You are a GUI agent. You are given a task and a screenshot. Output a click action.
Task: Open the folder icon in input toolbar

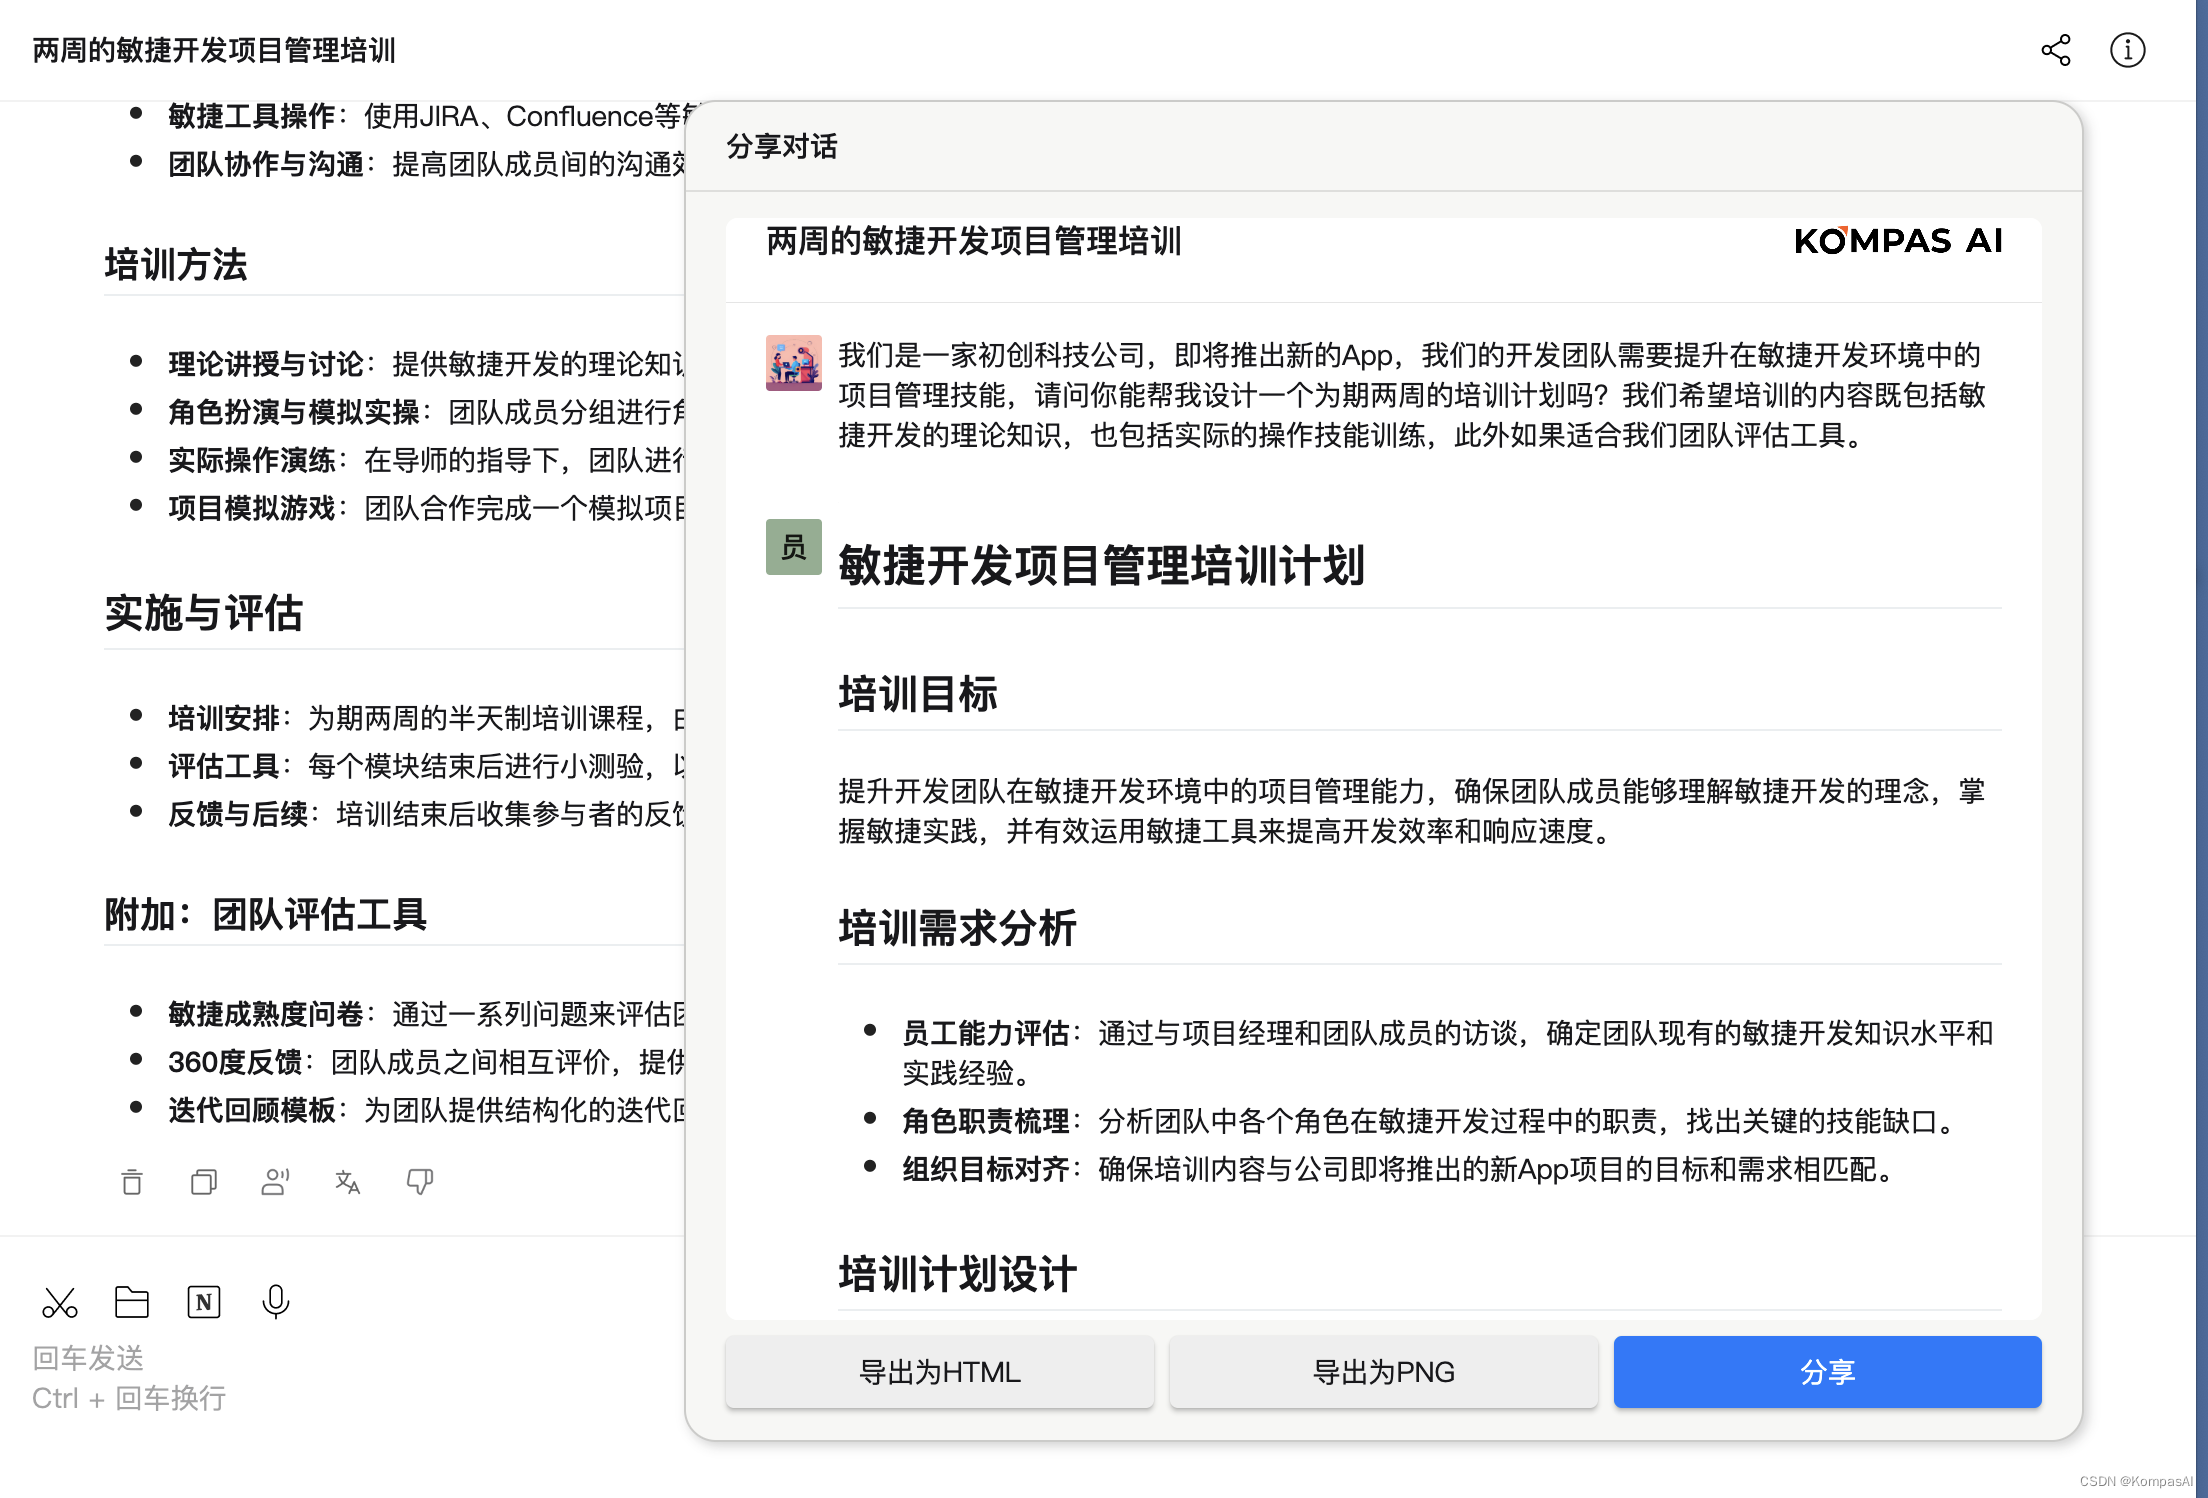(132, 1302)
